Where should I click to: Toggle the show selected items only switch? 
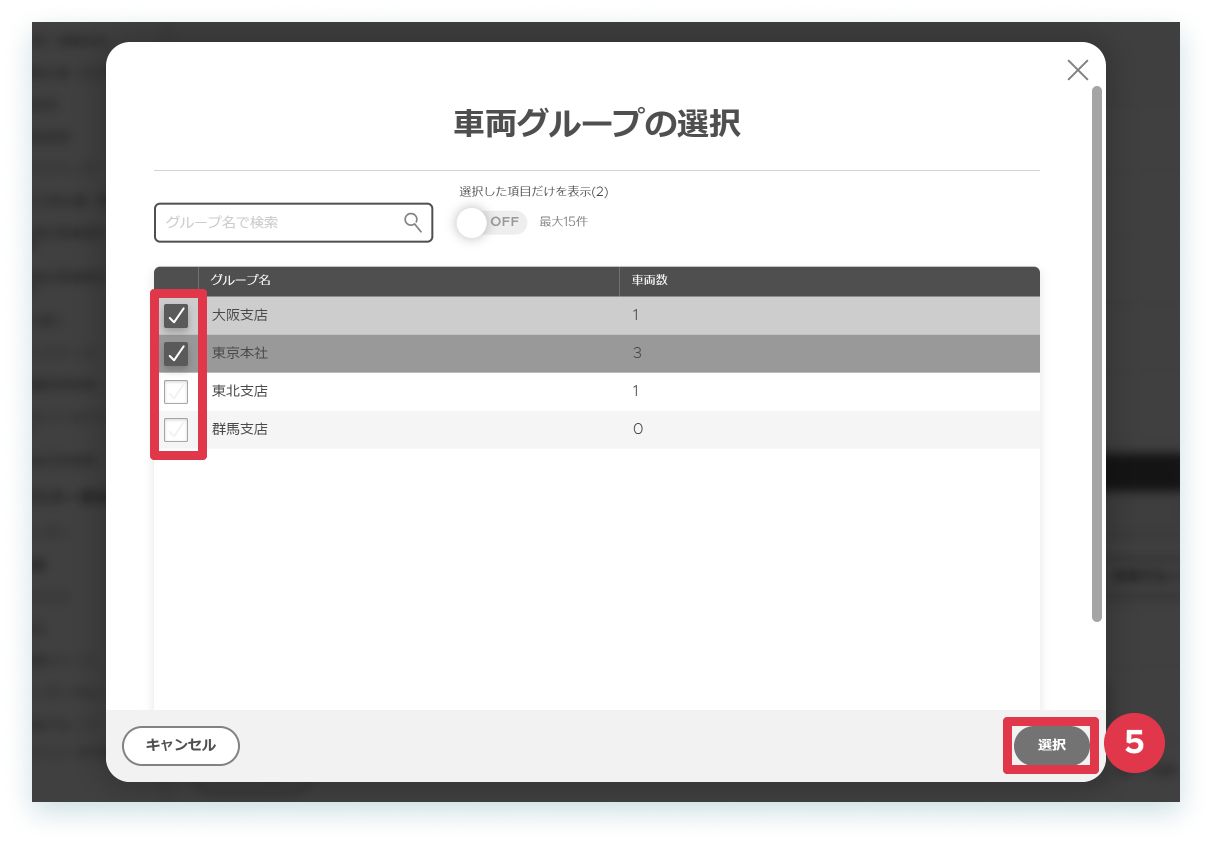491,222
